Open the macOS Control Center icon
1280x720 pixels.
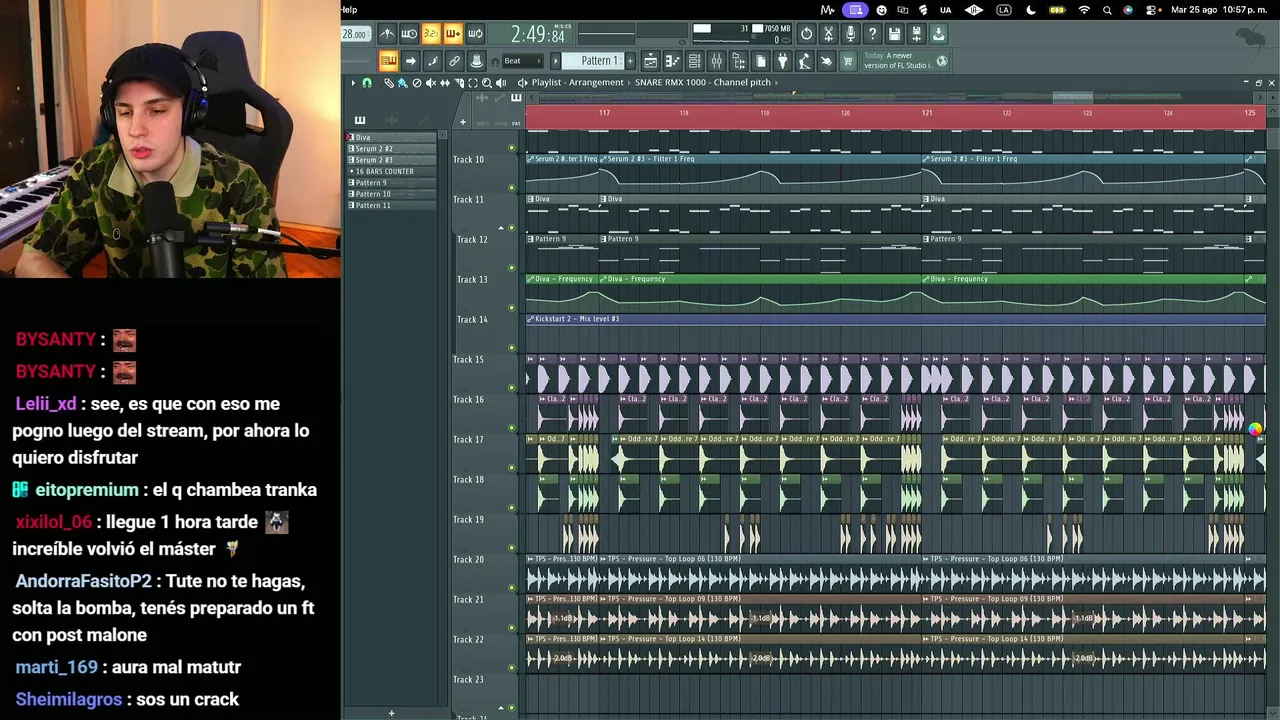(x=1151, y=10)
